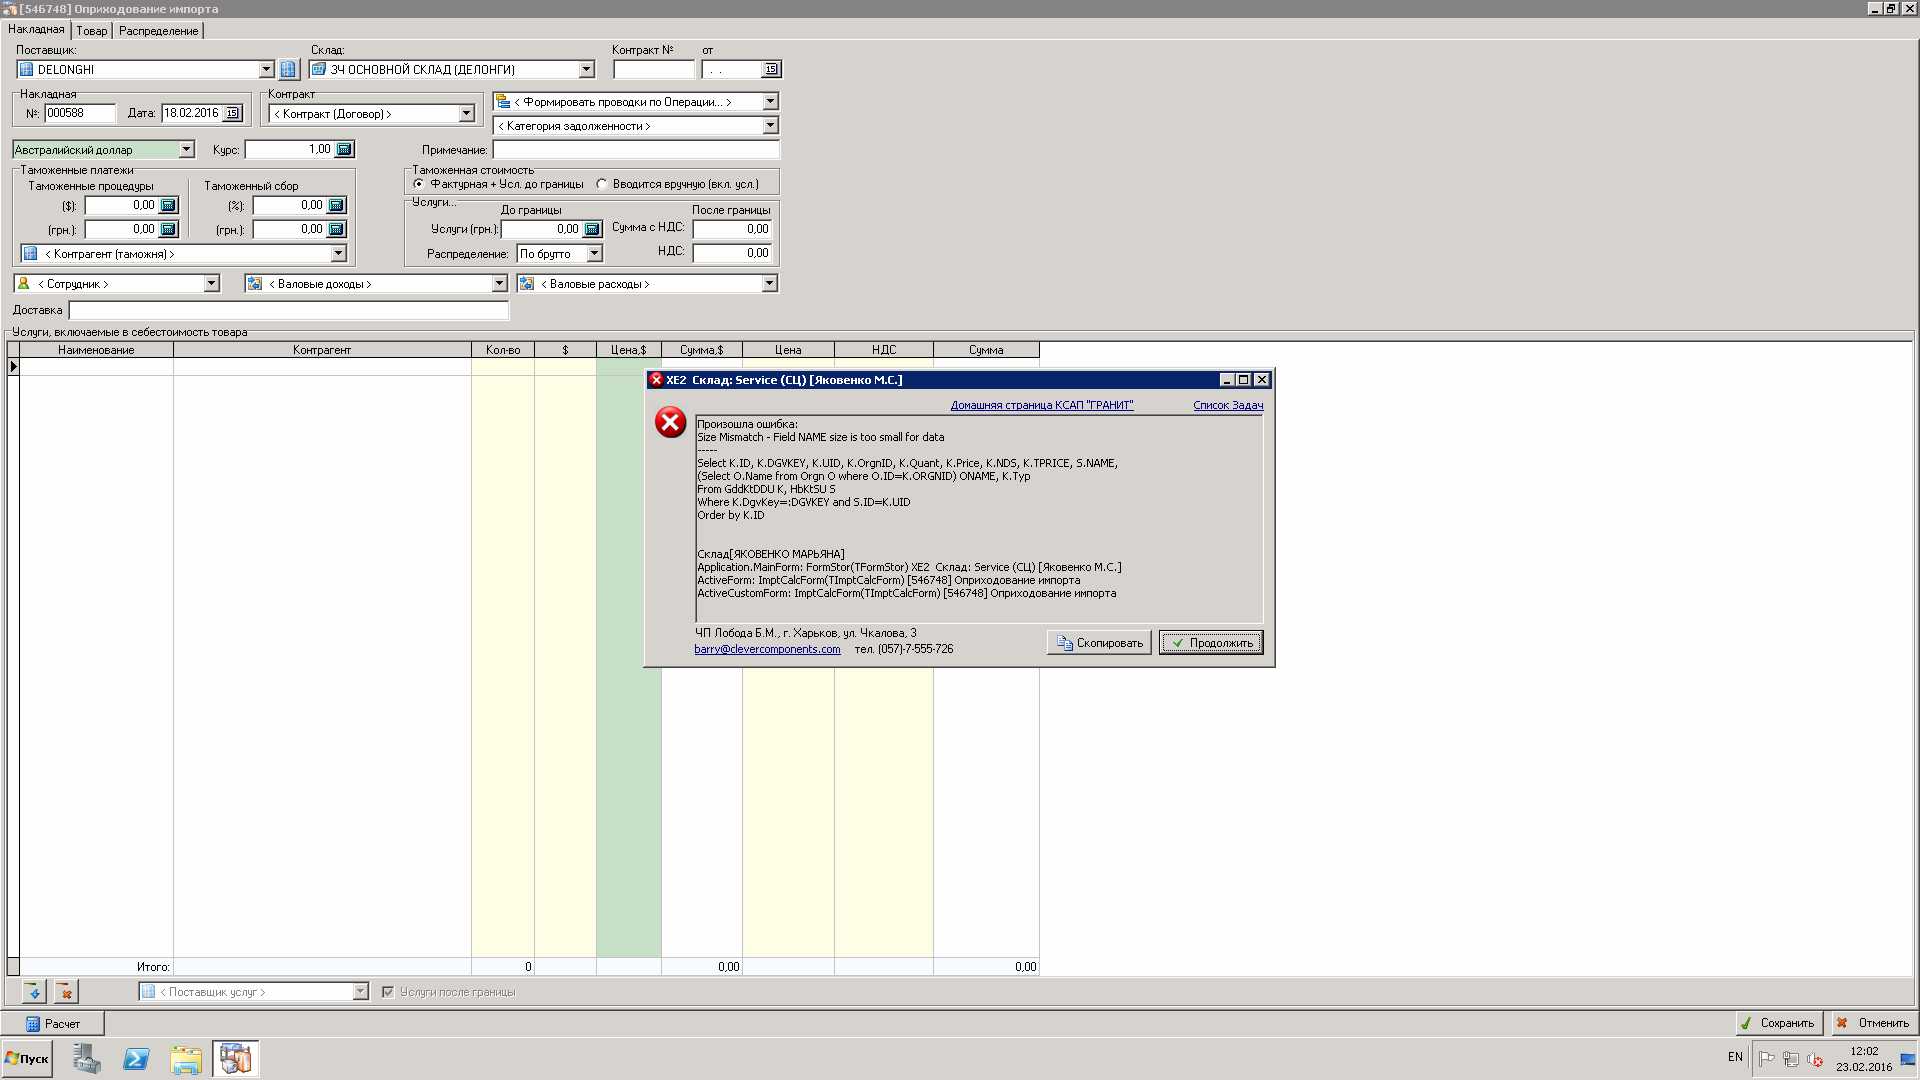The image size is (1920, 1080).
Task: Expand the Склад warehouse dropdown
Action: tap(586, 70)
